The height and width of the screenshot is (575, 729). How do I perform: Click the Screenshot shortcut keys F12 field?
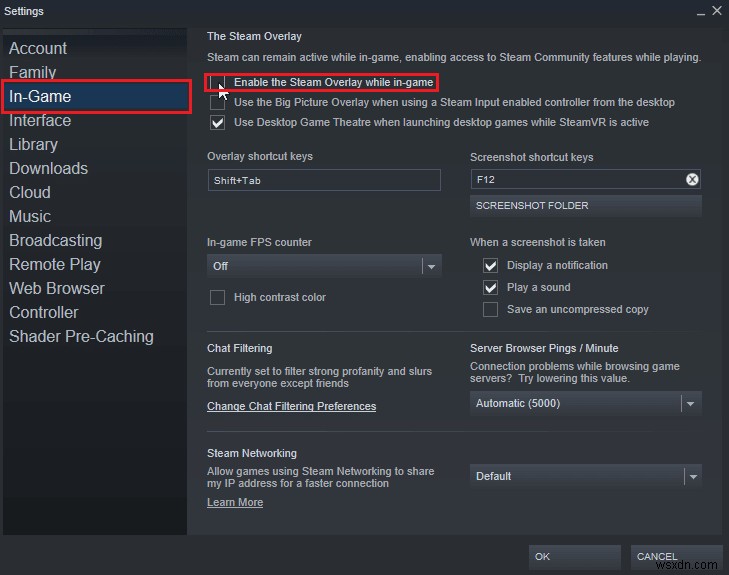coord(585,179)
